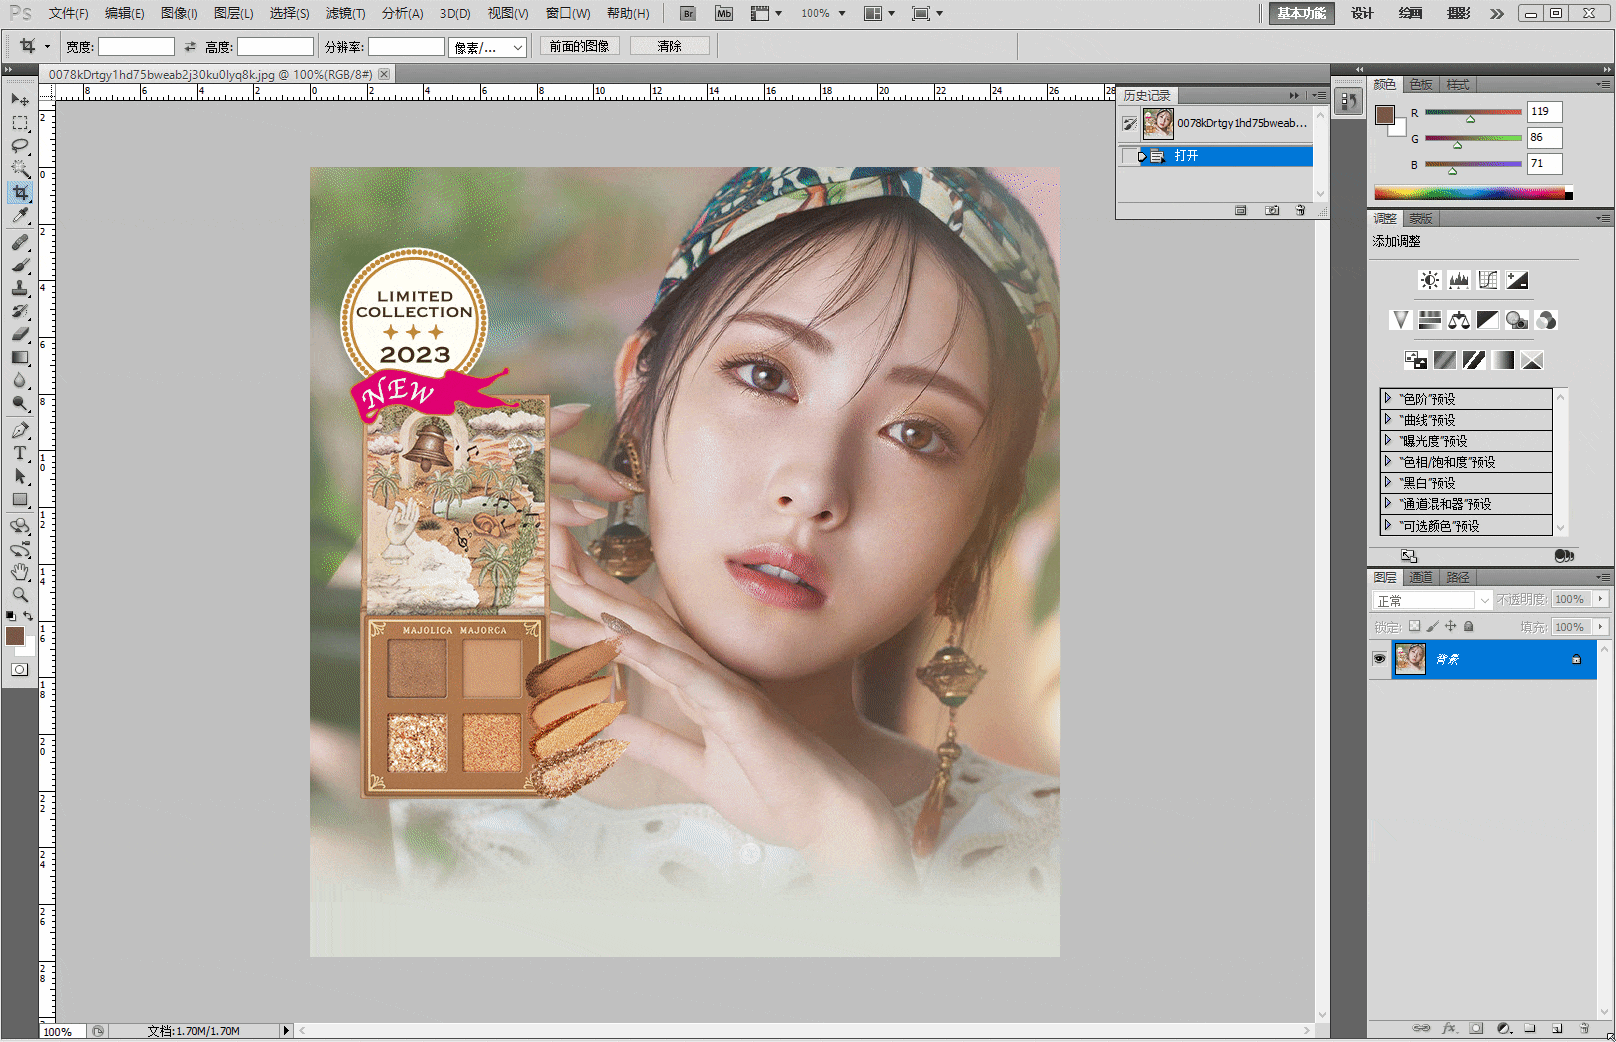Add a Curves adjustment layer
The image size is (1616, 1042).
1486,280
